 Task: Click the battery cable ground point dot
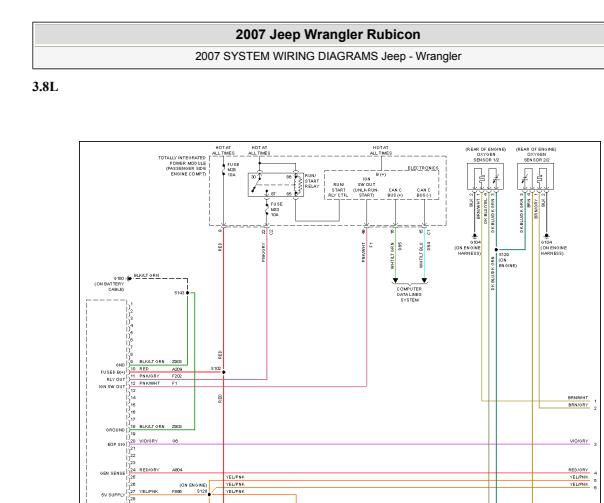[129, 278]
